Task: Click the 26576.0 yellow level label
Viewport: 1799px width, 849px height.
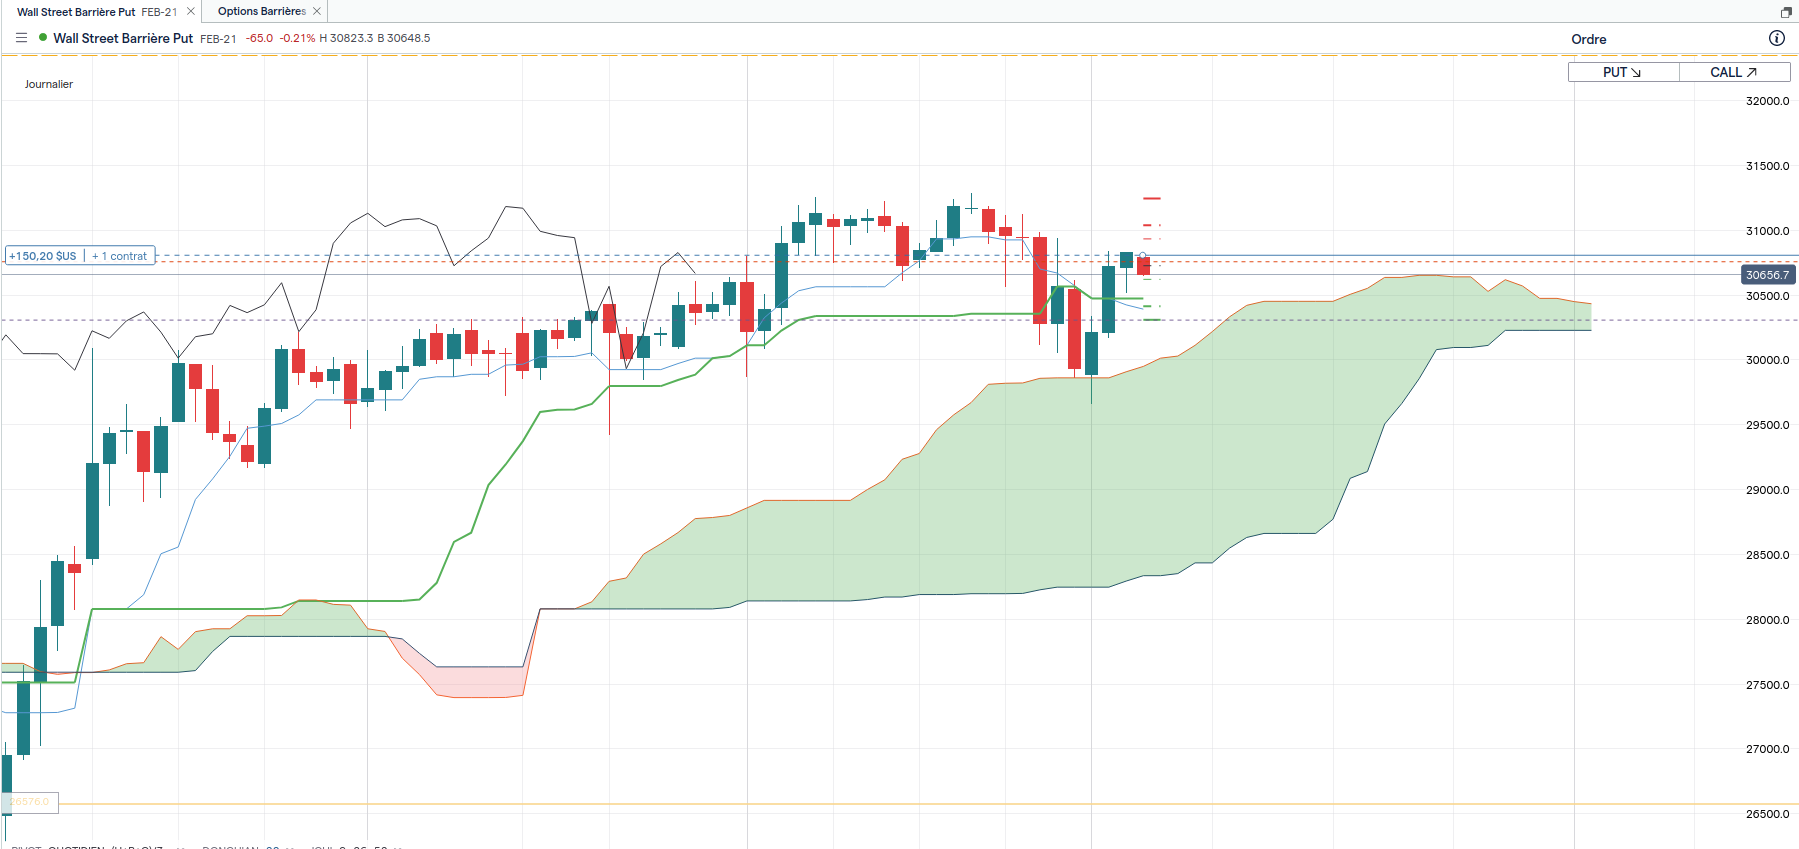Action: click(30, 802)
